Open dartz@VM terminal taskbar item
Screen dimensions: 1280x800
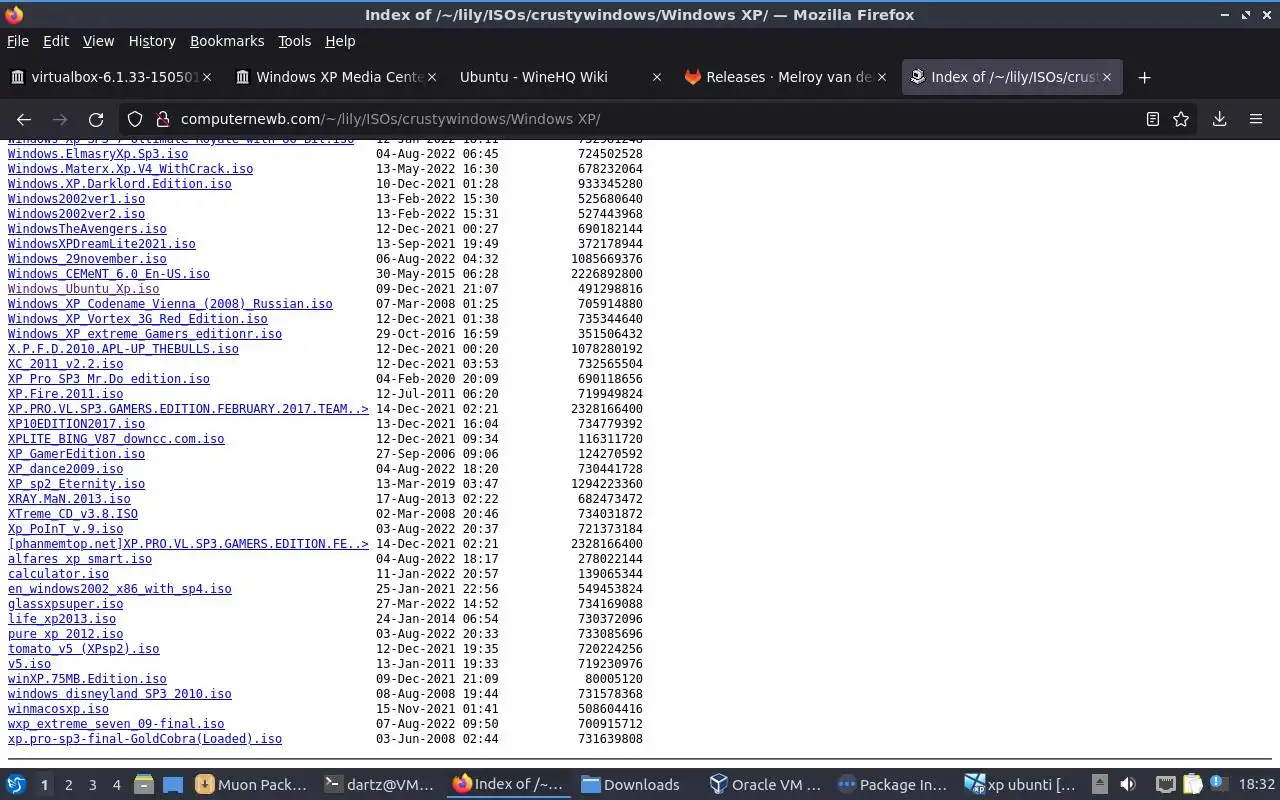pyautogui.click(x=380, y=785)
